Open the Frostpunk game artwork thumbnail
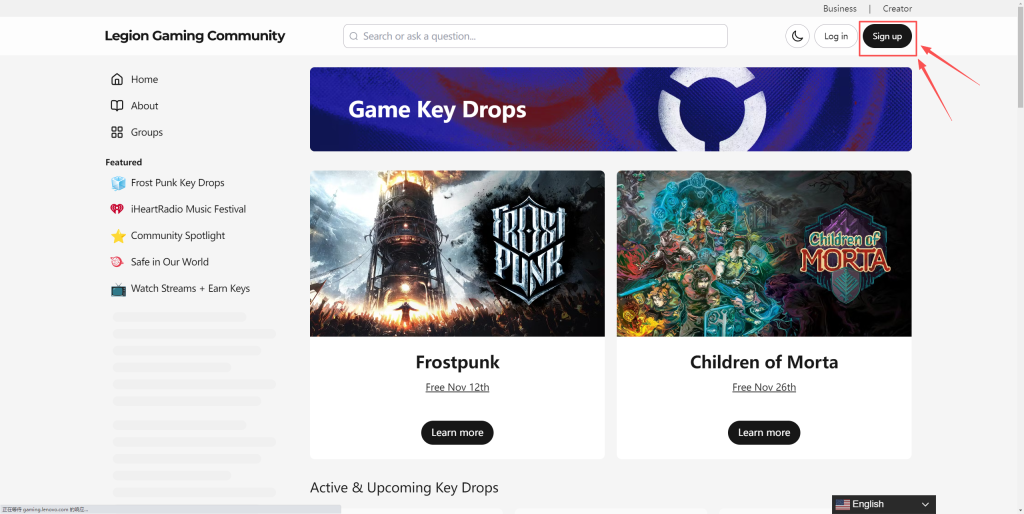 [457, 253]
